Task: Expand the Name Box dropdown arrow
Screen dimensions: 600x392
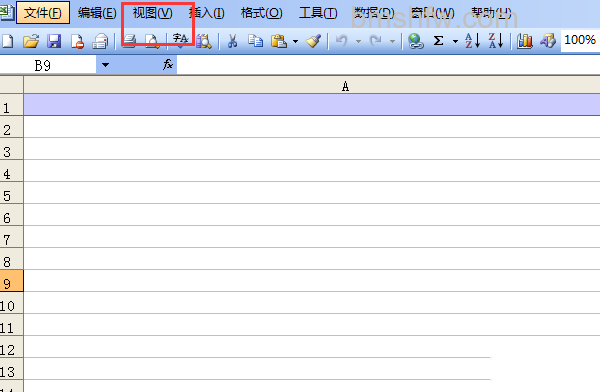Action: click(x=105, y=65)
